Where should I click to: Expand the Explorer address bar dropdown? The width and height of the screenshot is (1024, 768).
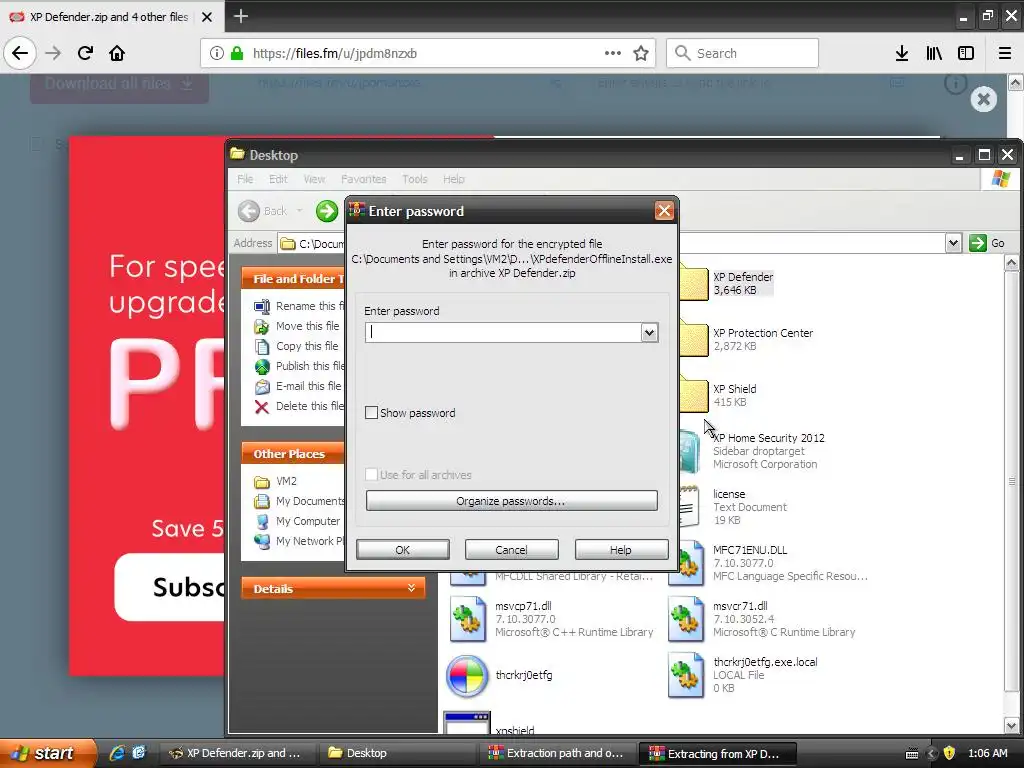click(953, 243)
